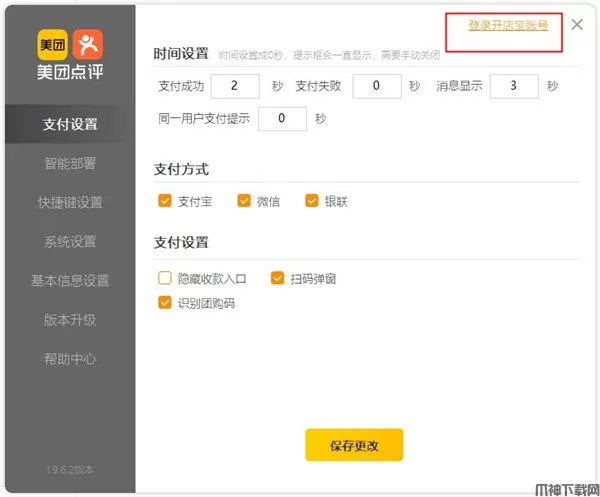
Task: Click the 消息显示 seconds input field
Action: (515, 86)
